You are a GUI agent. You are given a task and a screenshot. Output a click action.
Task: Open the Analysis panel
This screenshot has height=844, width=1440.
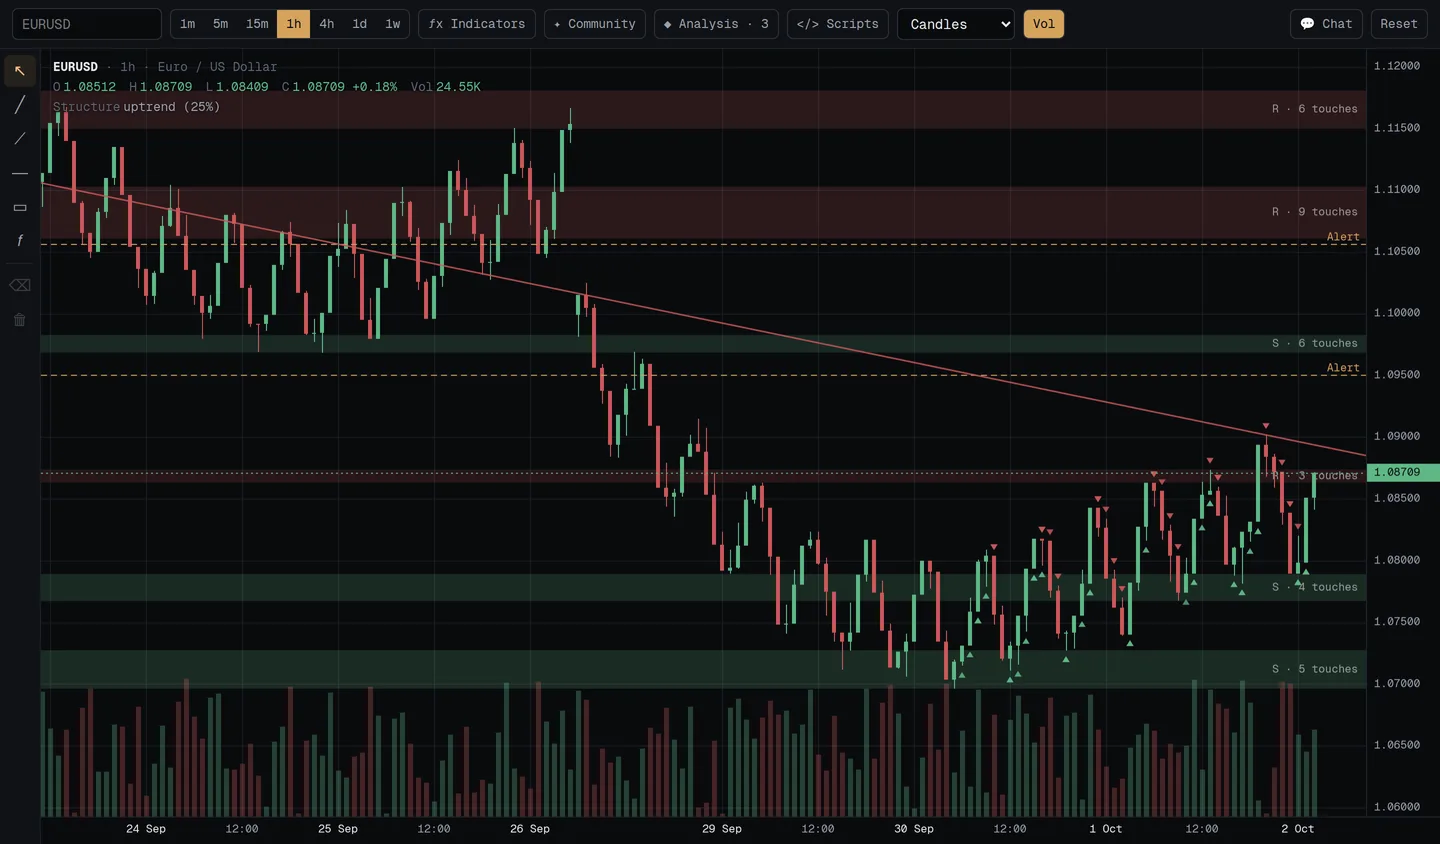point(716,24)
